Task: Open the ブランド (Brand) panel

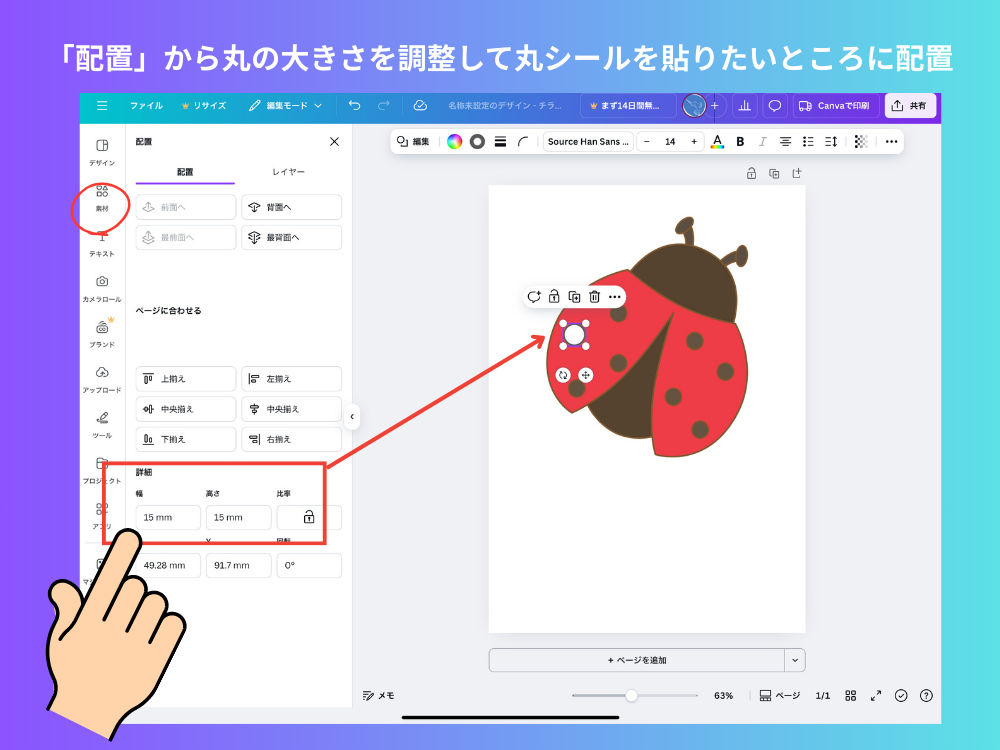Action: [103, 333]
